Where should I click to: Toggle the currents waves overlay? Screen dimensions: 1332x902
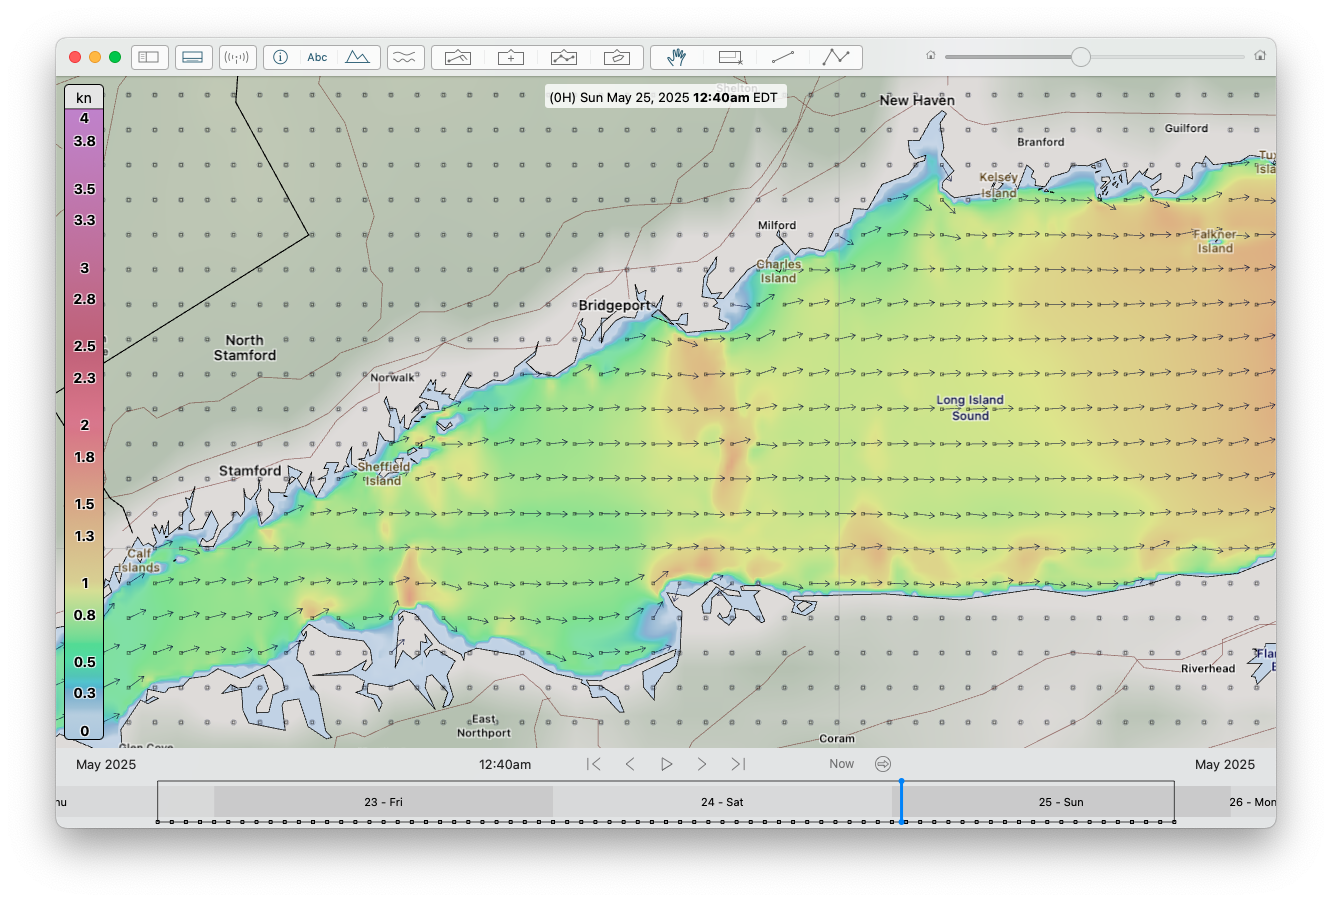coord(405,57)
